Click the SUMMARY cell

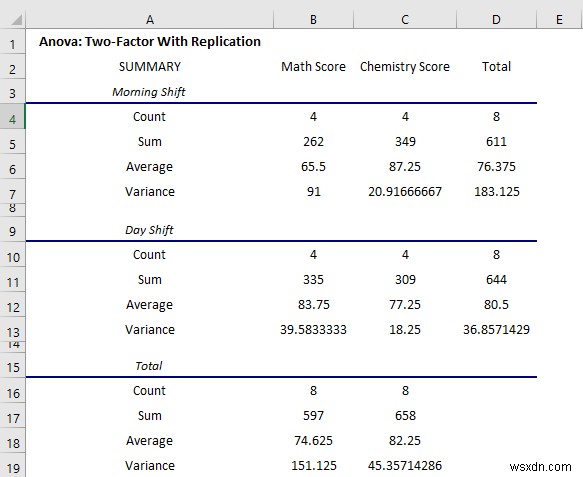click(149, 67)
